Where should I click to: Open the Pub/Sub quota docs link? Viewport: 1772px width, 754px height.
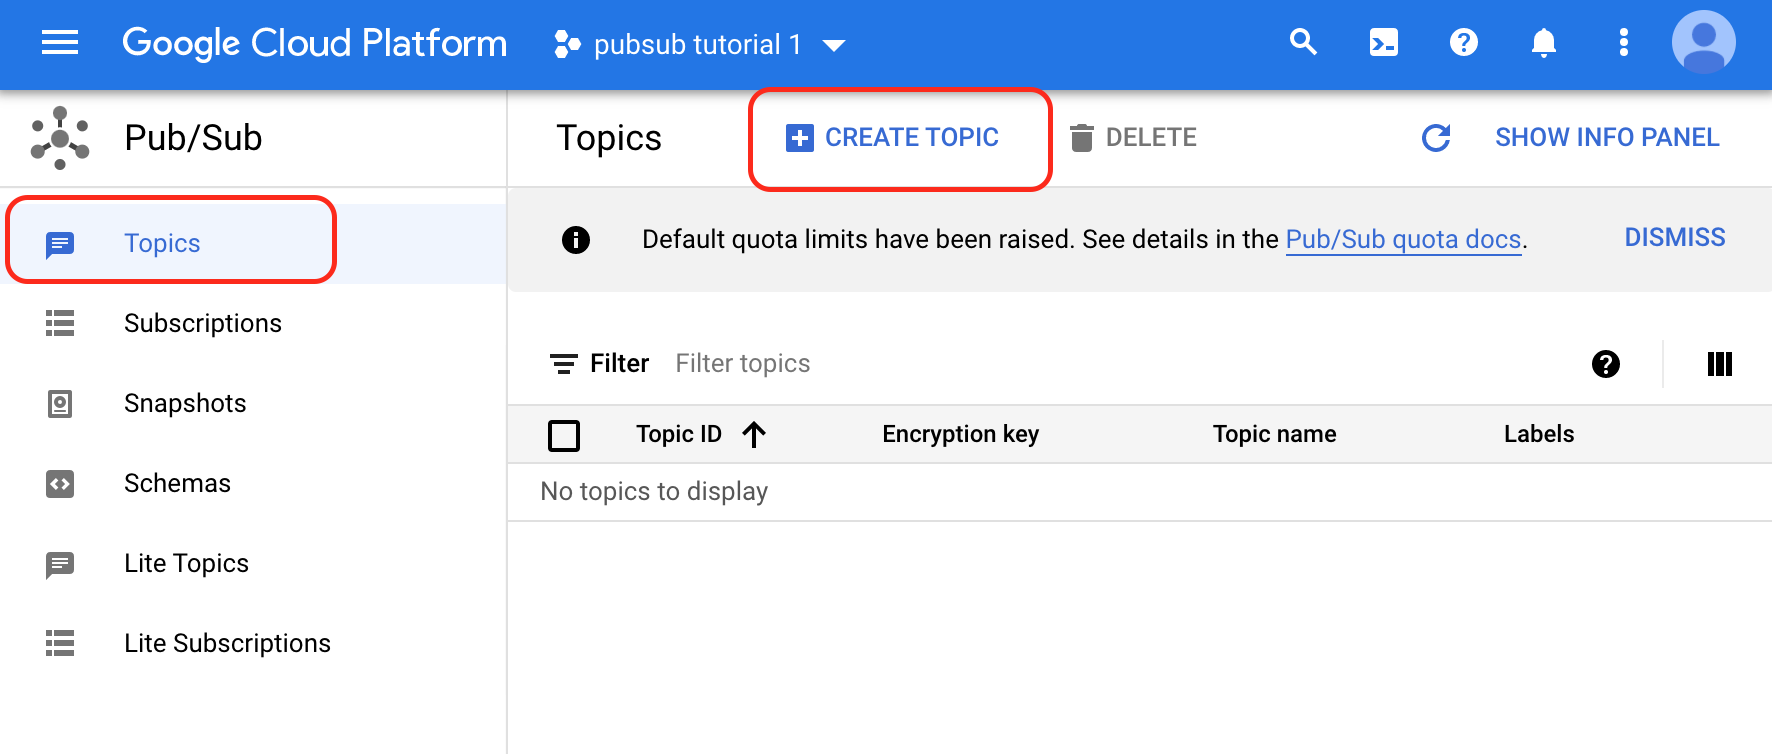tap(1403, 239)
